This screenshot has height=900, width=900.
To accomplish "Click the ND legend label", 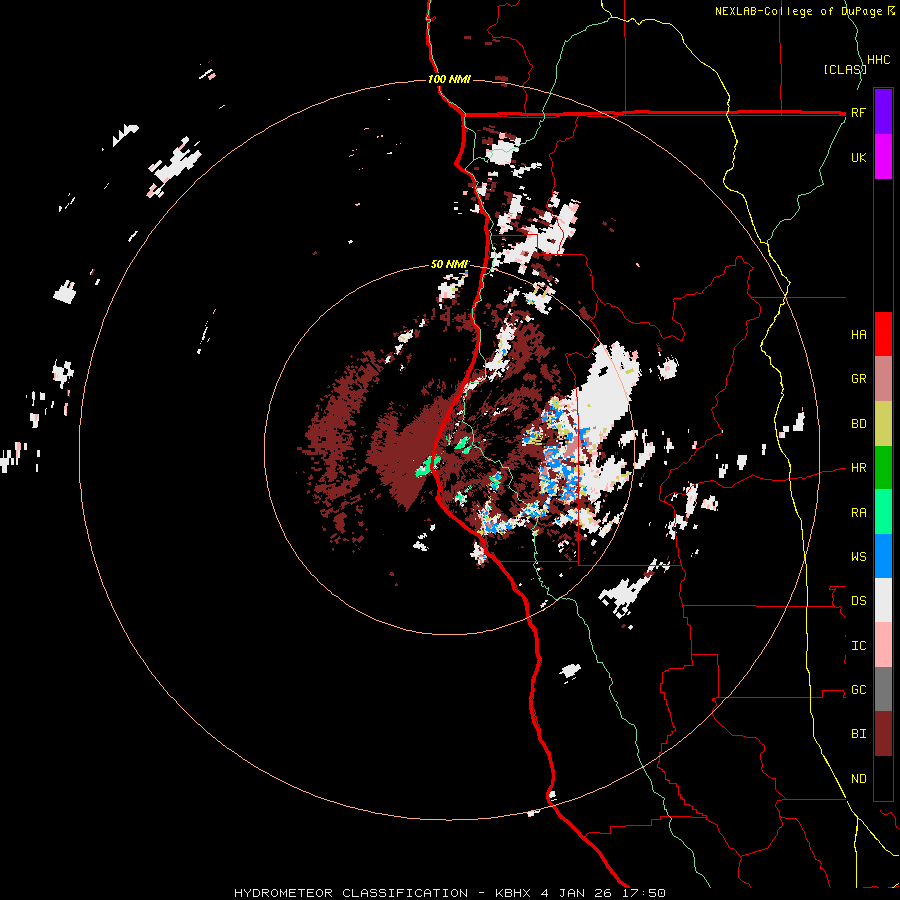I will click(x=858, y=779).
